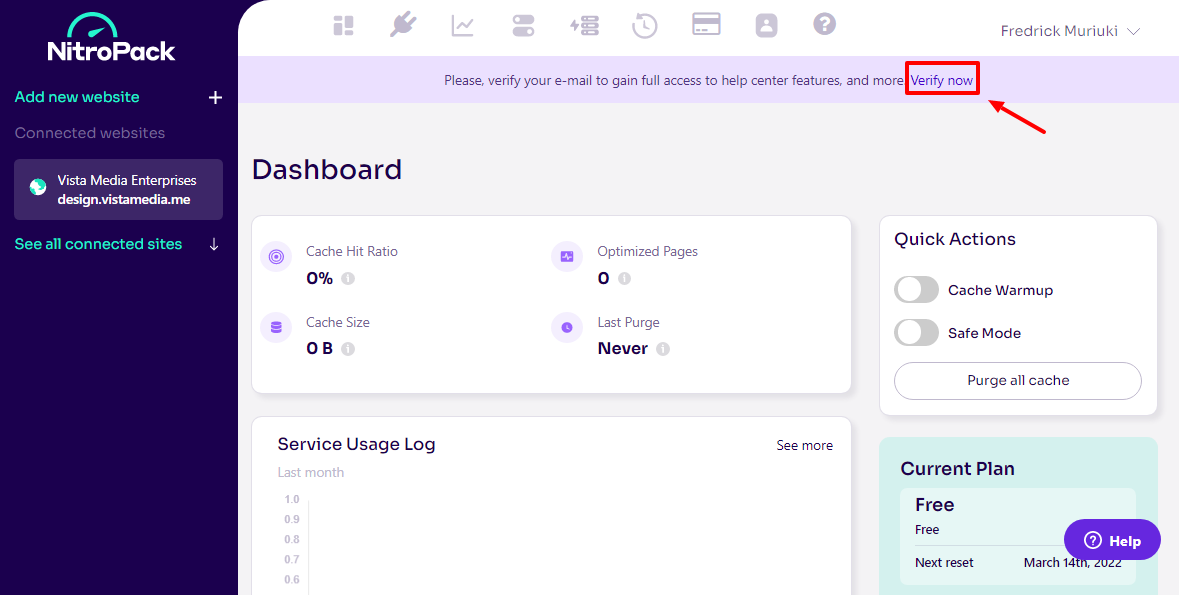Click the info icon beside Cache Hit Ratio value
This screenshot has width=1179, height=595.
pyautogui.click(x=348, y=279)
